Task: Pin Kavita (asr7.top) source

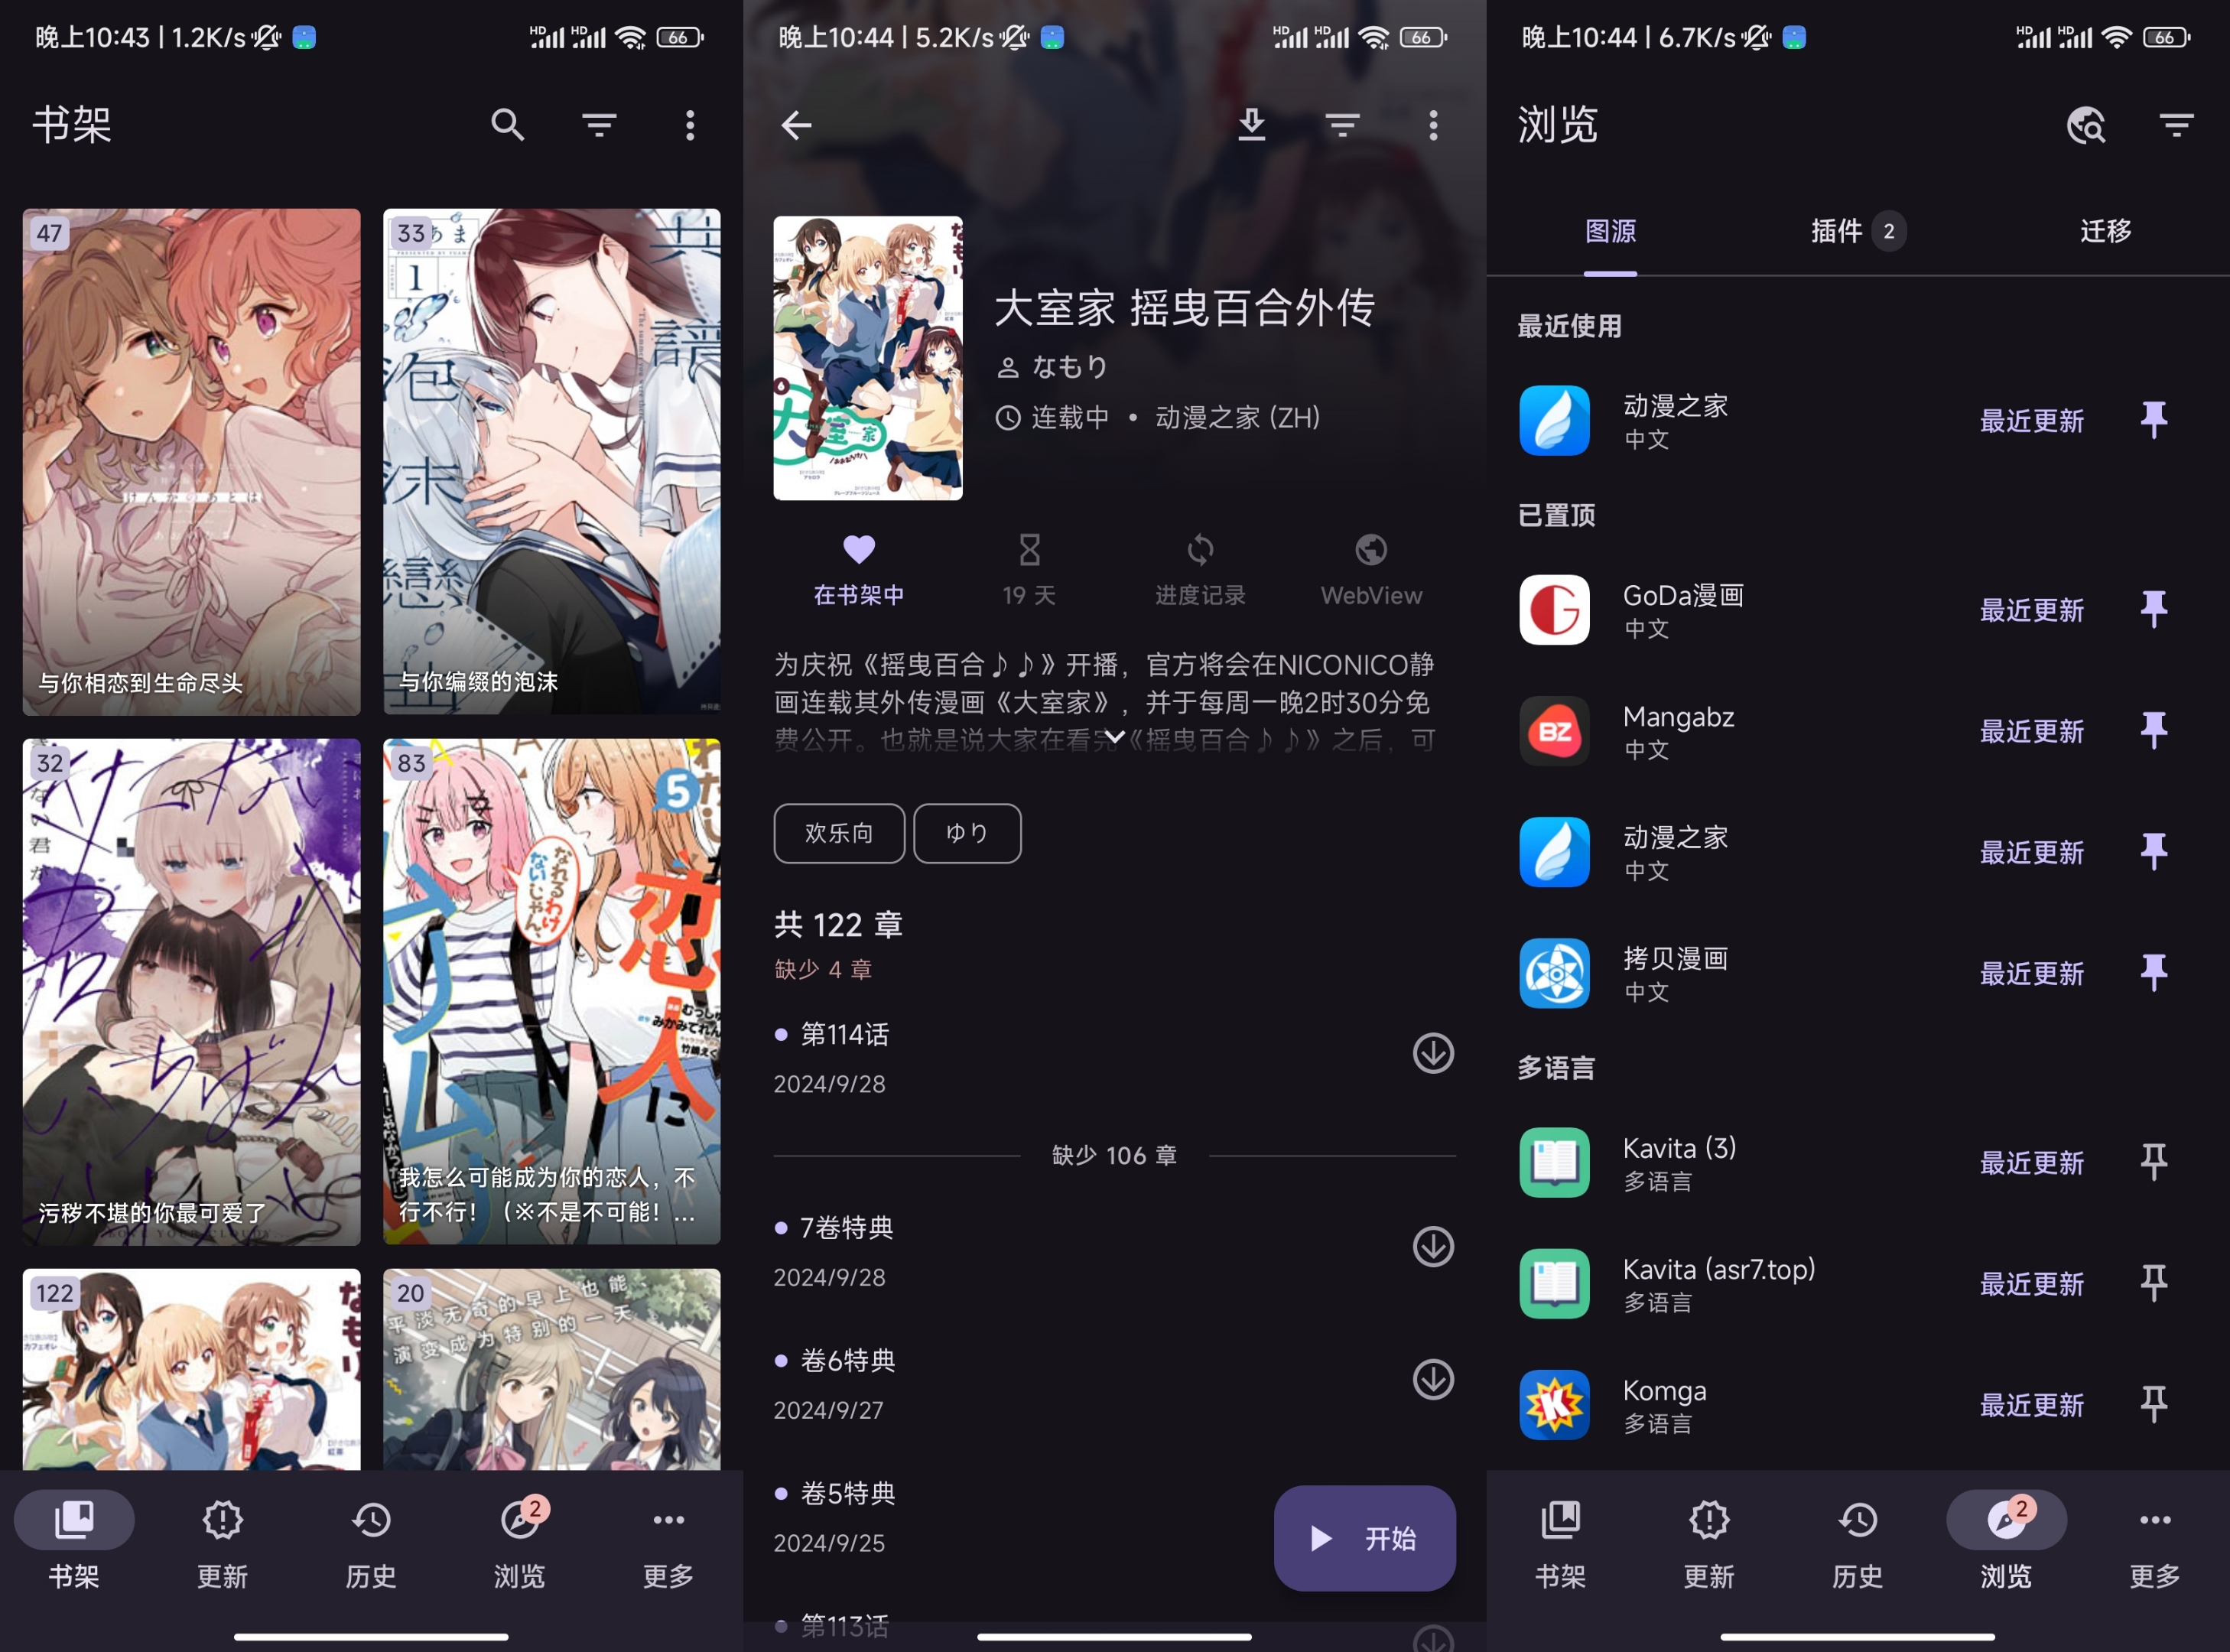Action: tap(2154, 1282)
